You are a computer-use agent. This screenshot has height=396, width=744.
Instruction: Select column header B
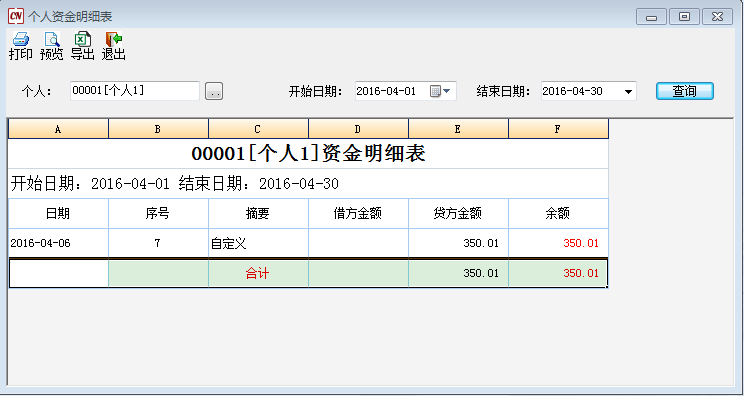(158, 129)
